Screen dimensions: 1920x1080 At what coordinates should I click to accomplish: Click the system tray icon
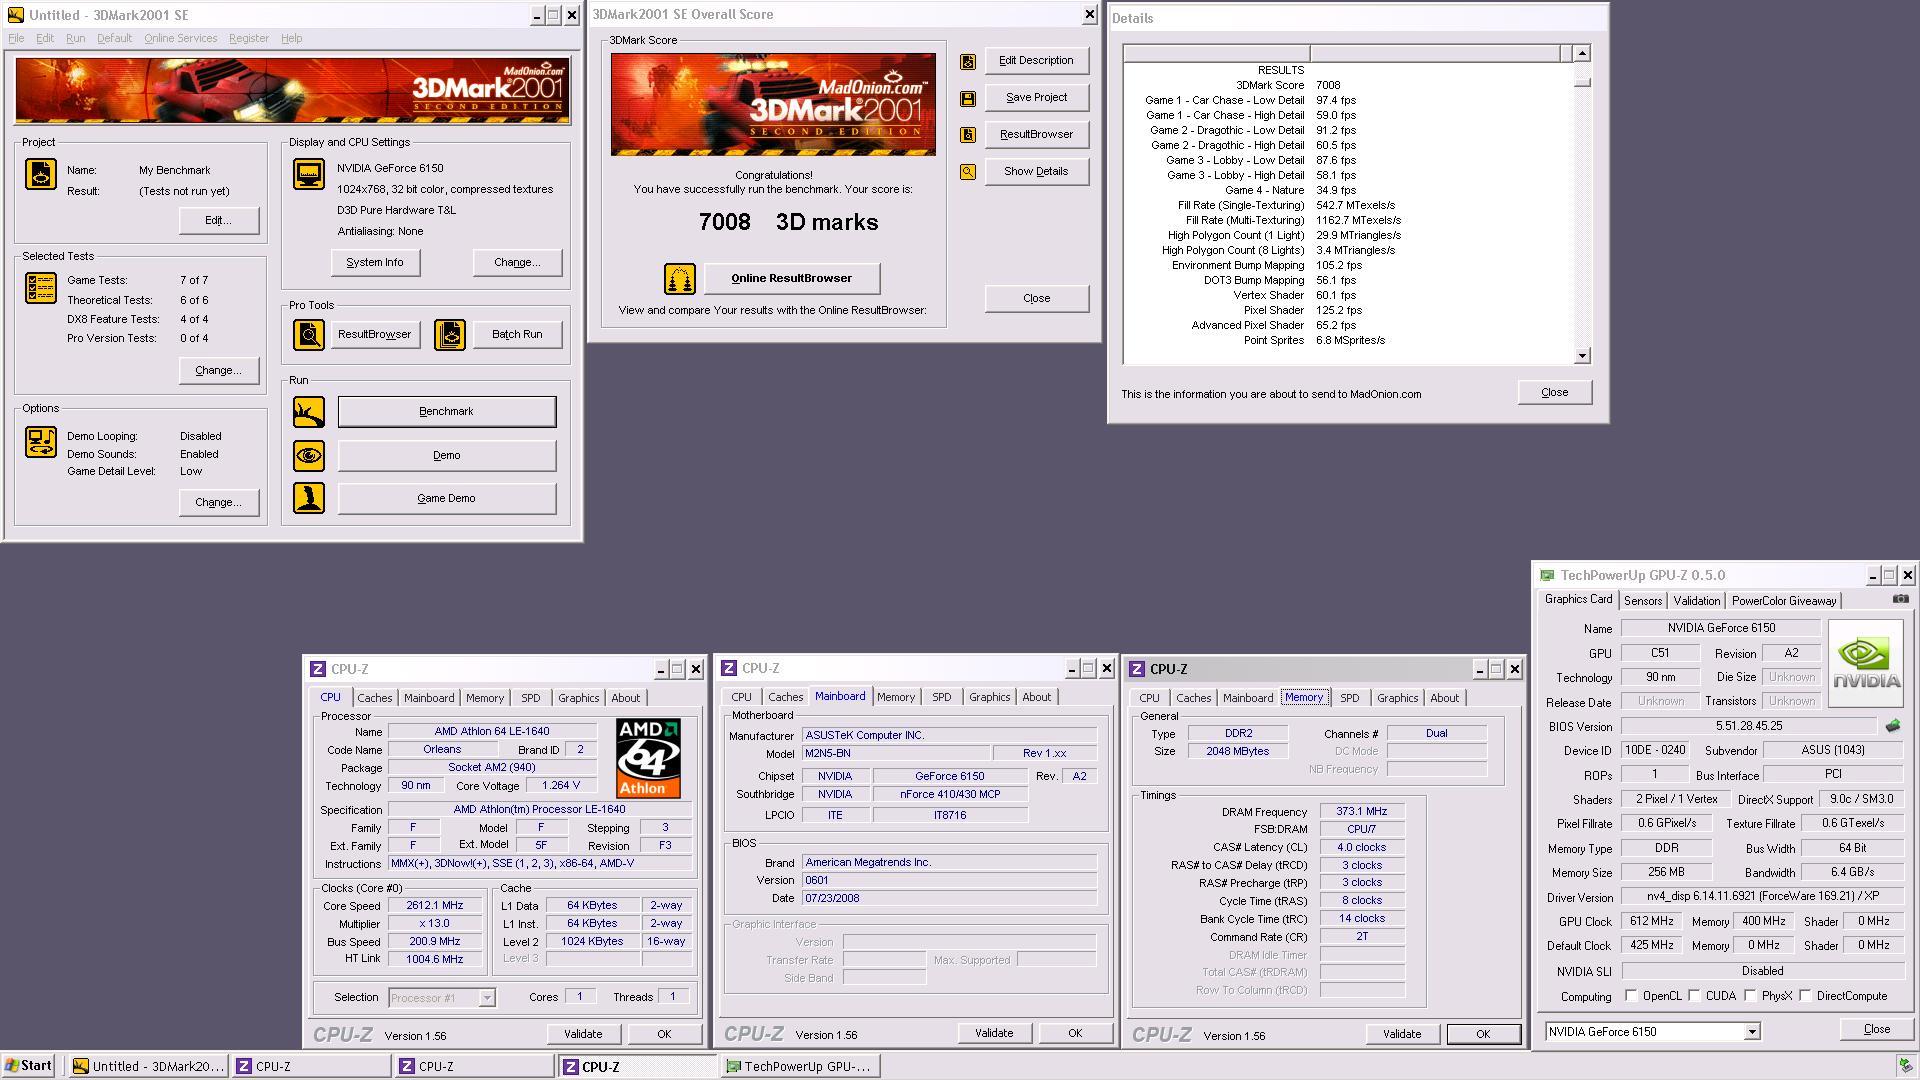(1906, 1066)
